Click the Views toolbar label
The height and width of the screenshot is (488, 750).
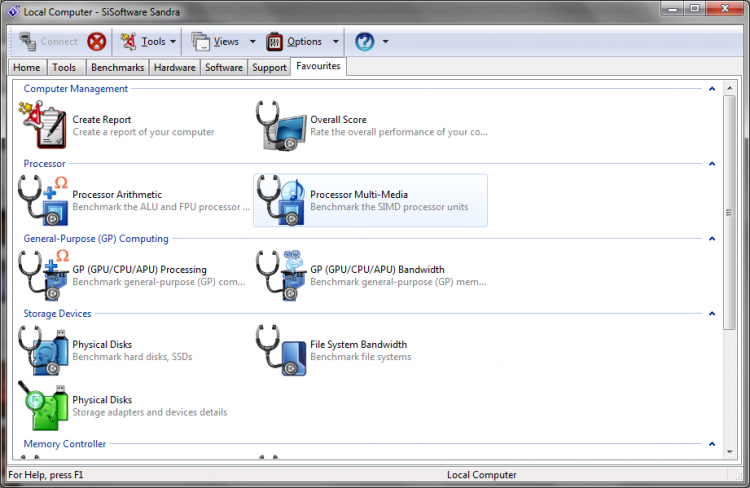[x=226, y=42]
